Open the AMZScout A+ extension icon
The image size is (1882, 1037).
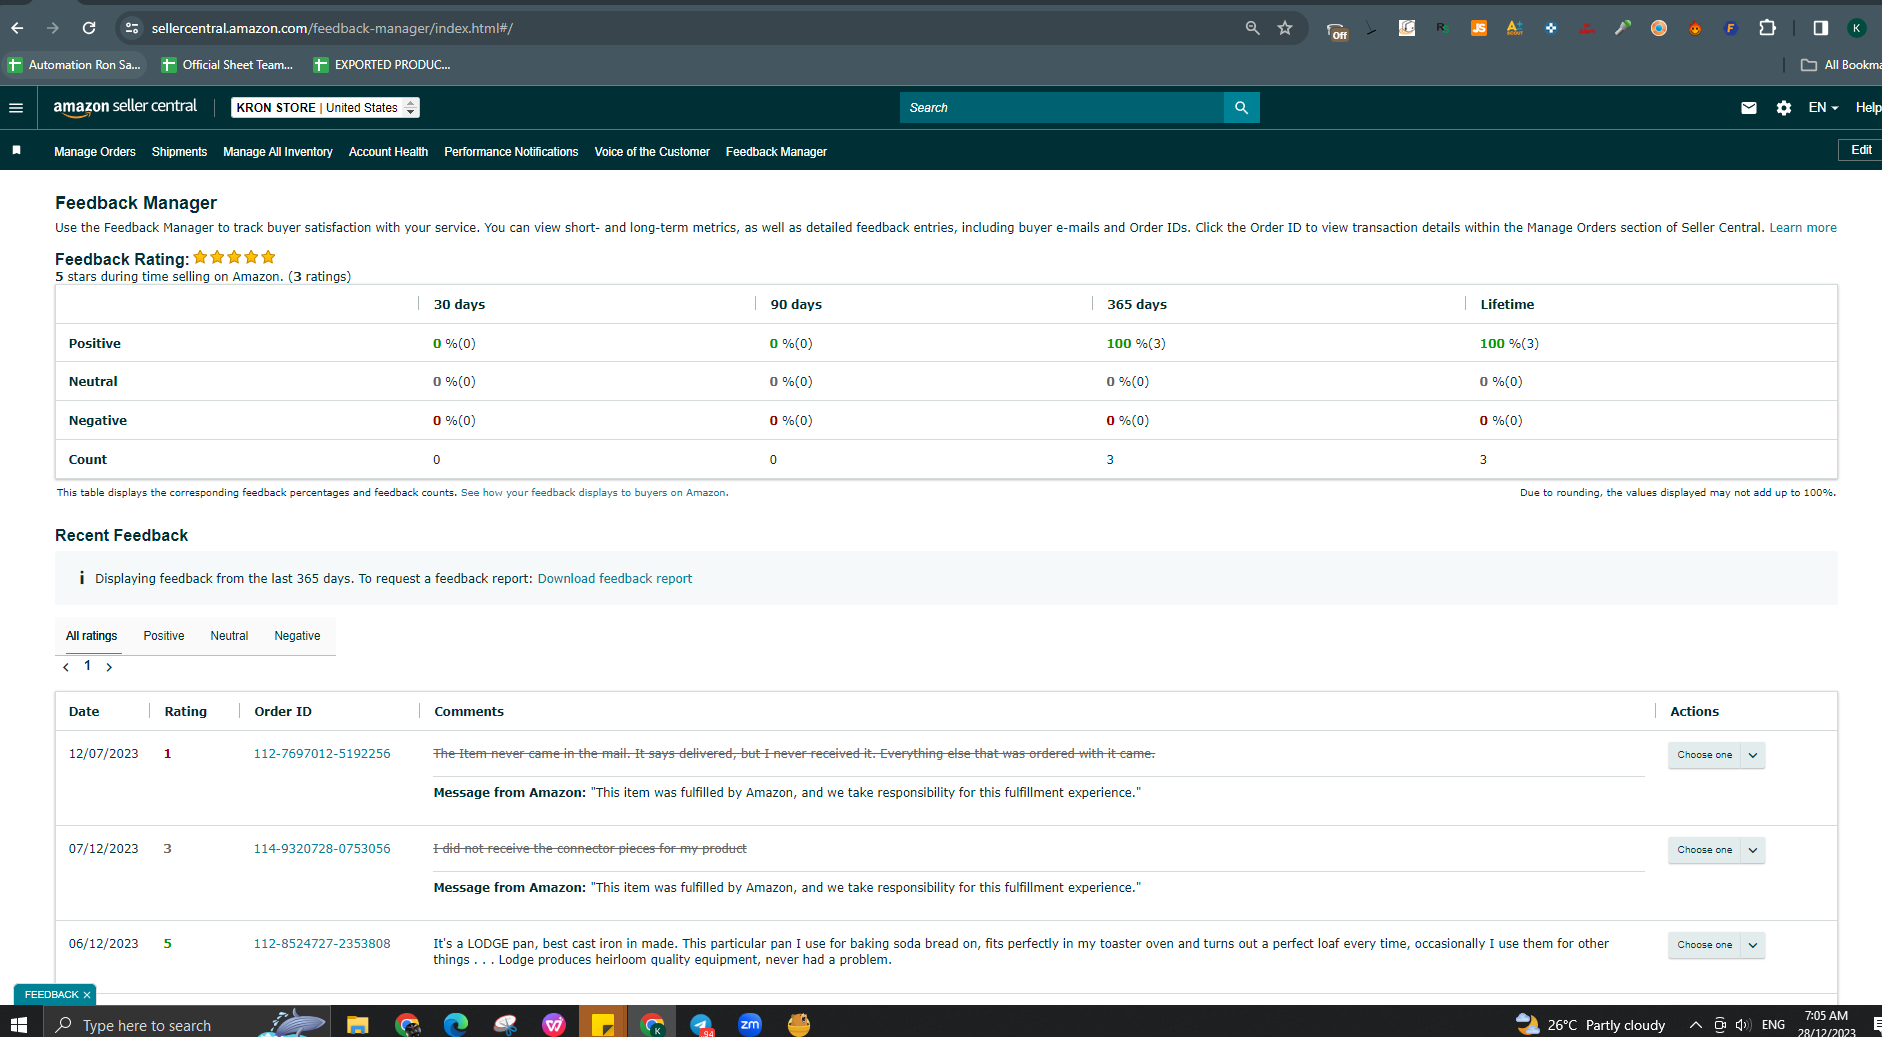(x=1514, y=28)
